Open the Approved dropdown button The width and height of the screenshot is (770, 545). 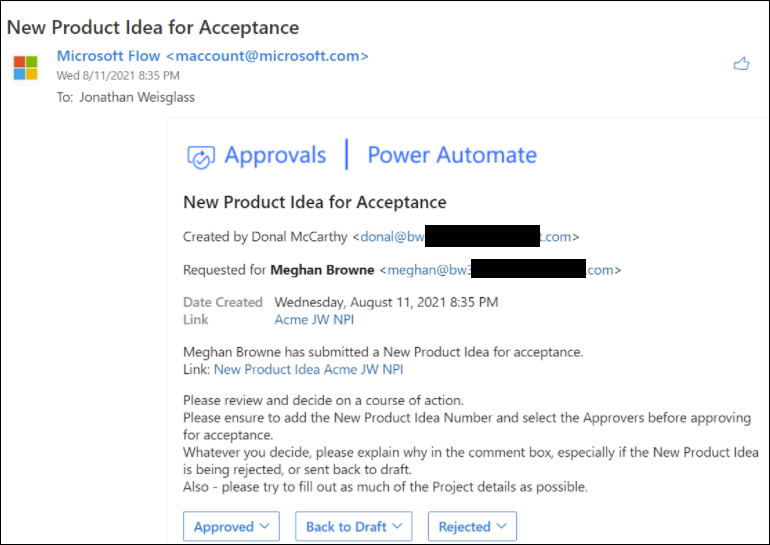[x=231, y=526]
